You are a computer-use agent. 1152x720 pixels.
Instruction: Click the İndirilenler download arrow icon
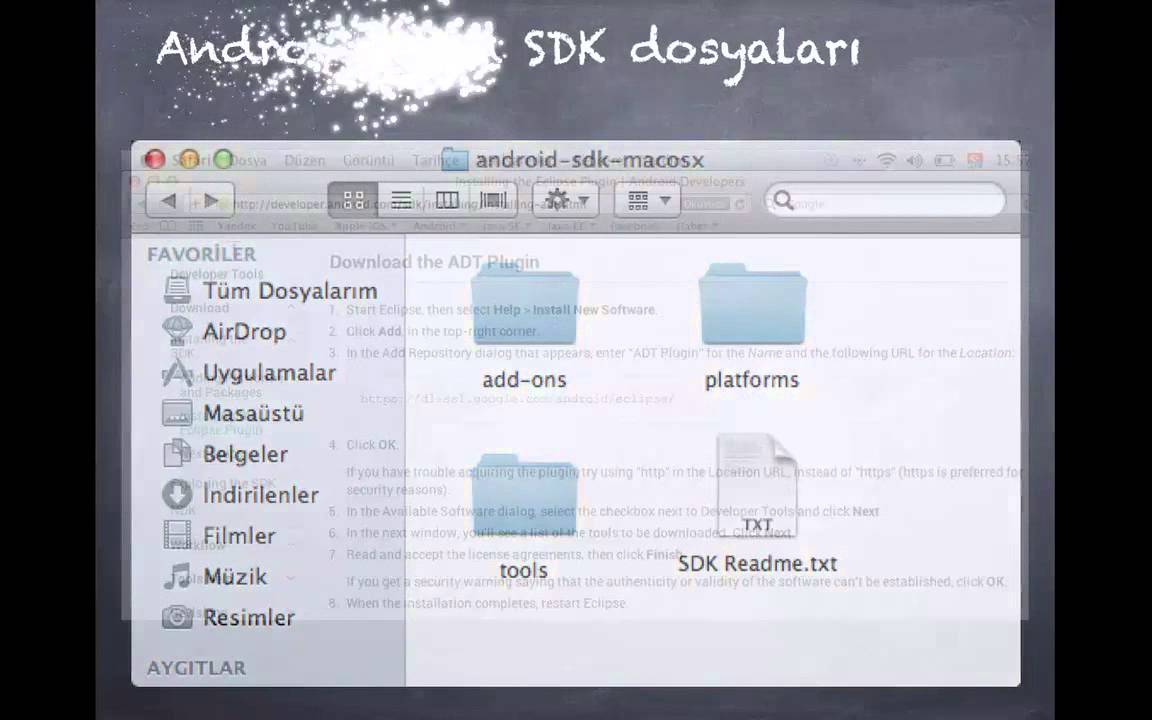point(177,494)
